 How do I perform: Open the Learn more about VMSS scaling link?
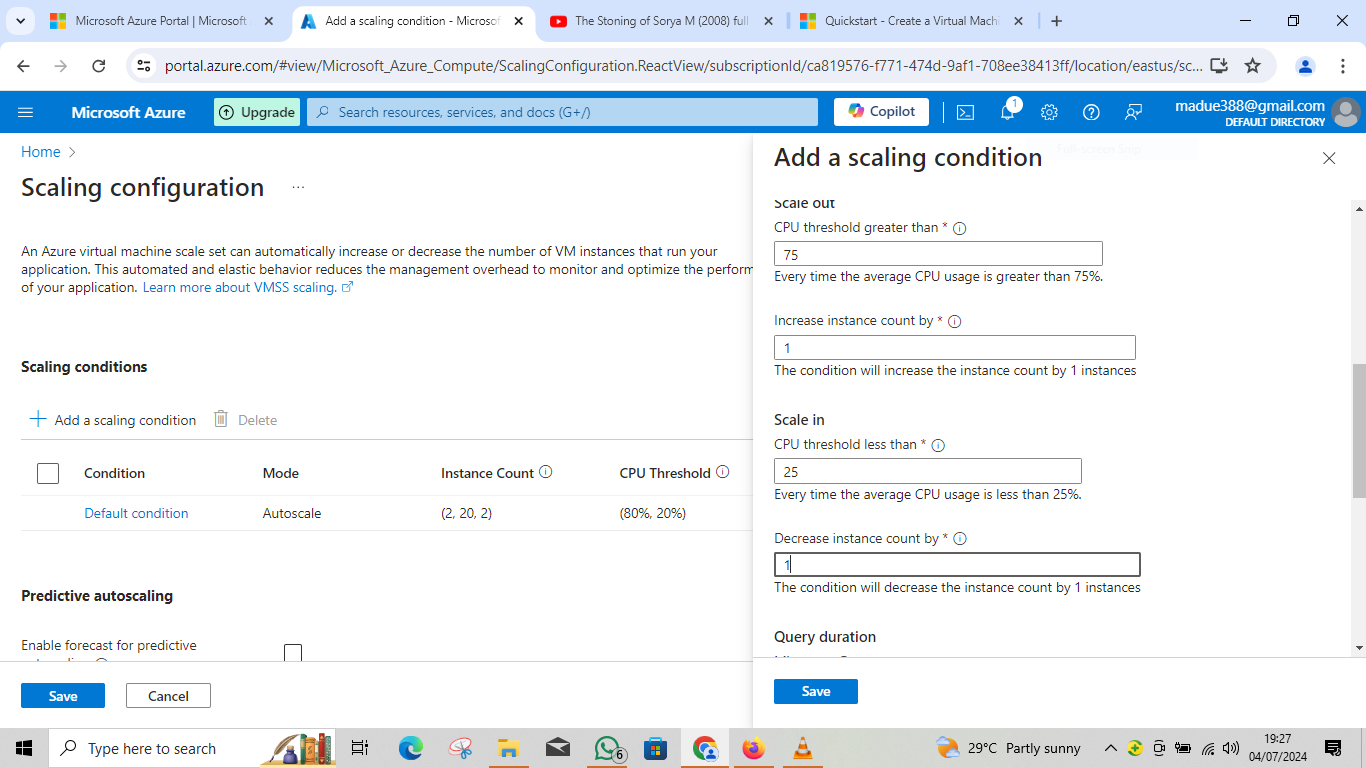248,287
